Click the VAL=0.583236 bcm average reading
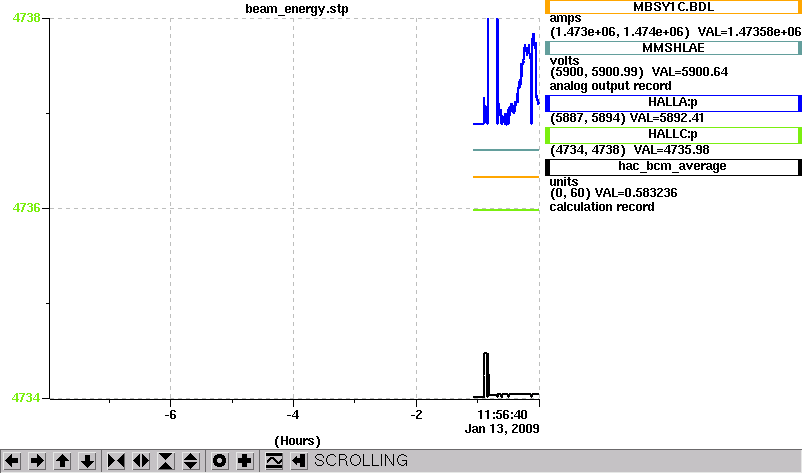 636,193
